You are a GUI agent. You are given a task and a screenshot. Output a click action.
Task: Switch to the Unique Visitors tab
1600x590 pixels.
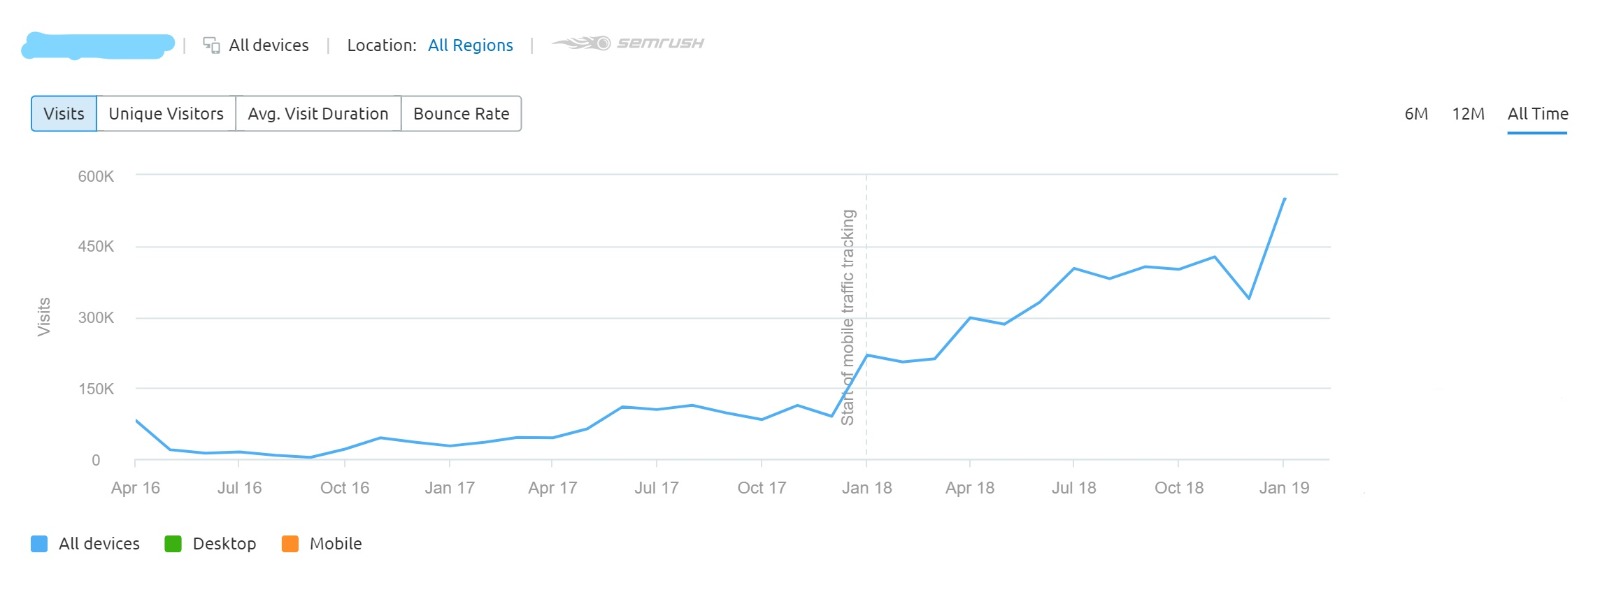pyautogui.click(x=165, y=113)
